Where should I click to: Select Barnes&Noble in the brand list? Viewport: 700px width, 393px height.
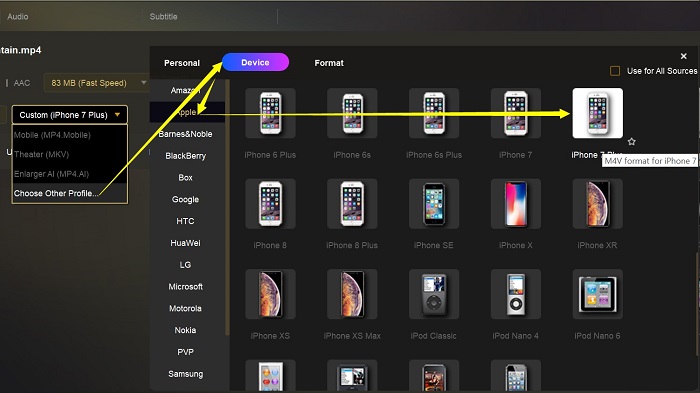tap(187, 134)
